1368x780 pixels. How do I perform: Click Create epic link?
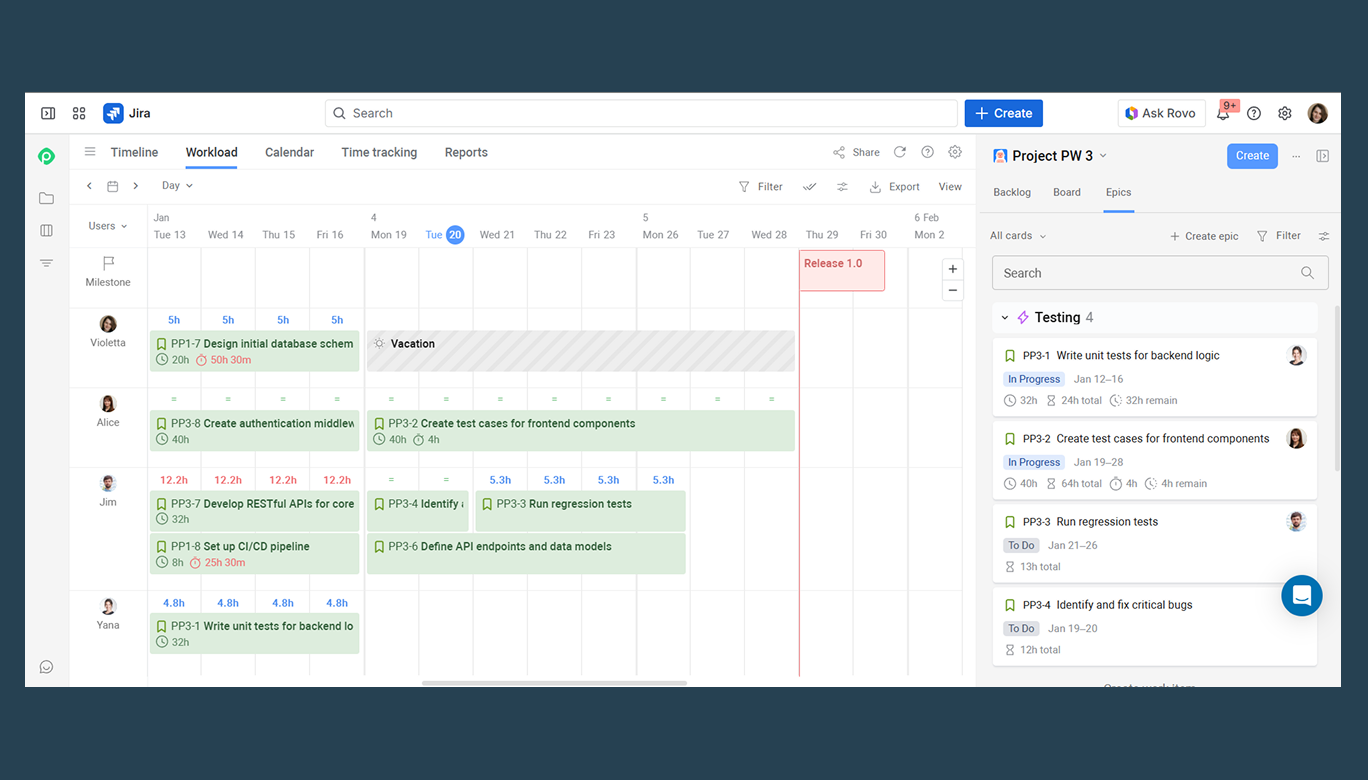pyautogui.click(x=1204, y=236)
